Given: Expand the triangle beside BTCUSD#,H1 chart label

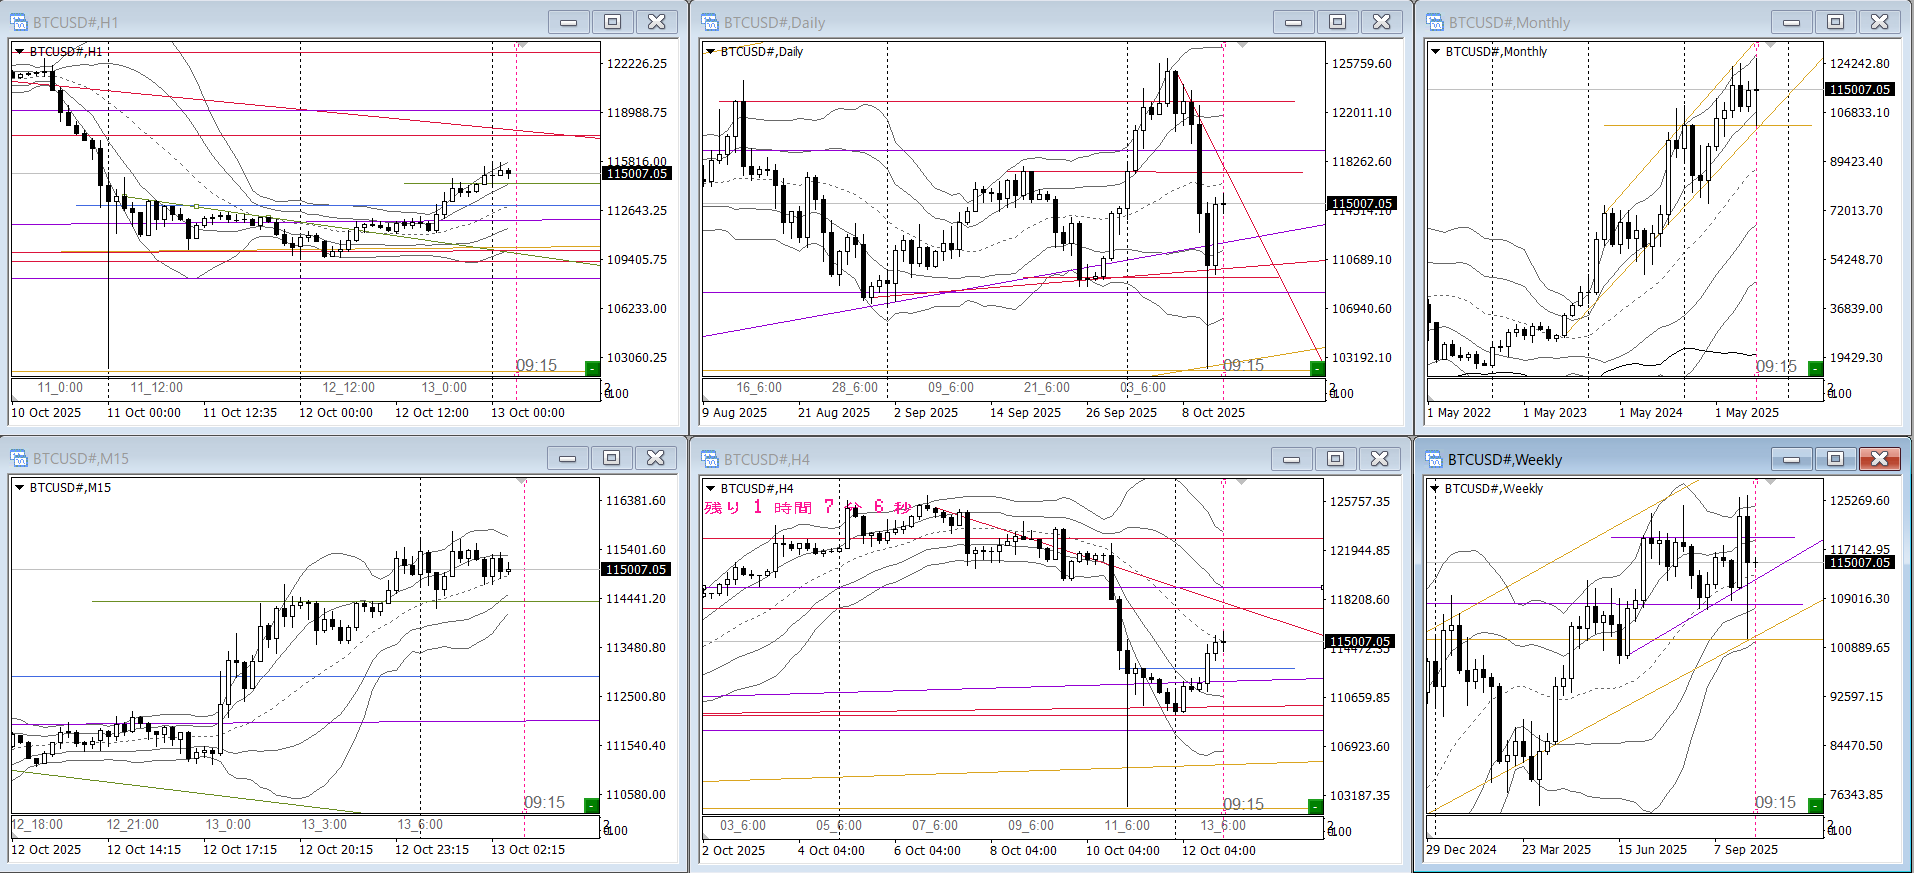Looking at the screenshot, I should [19, 51].
